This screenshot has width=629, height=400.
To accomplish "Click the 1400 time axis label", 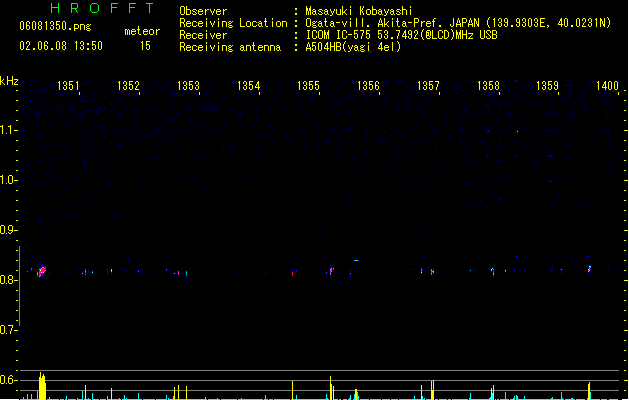I will pyautogui.click(x=607, y=86).
